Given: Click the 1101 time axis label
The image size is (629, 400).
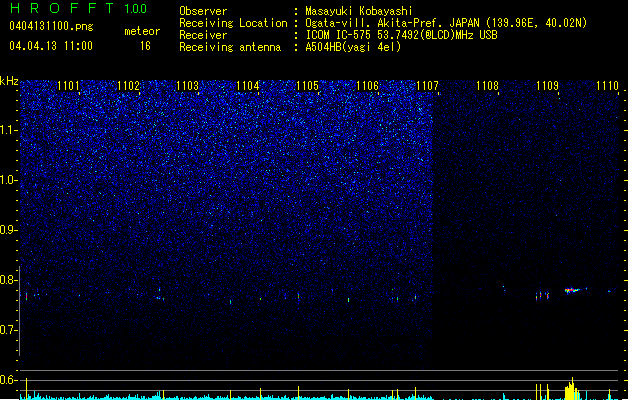Looking at the screenshot, I should coord(68,86).
